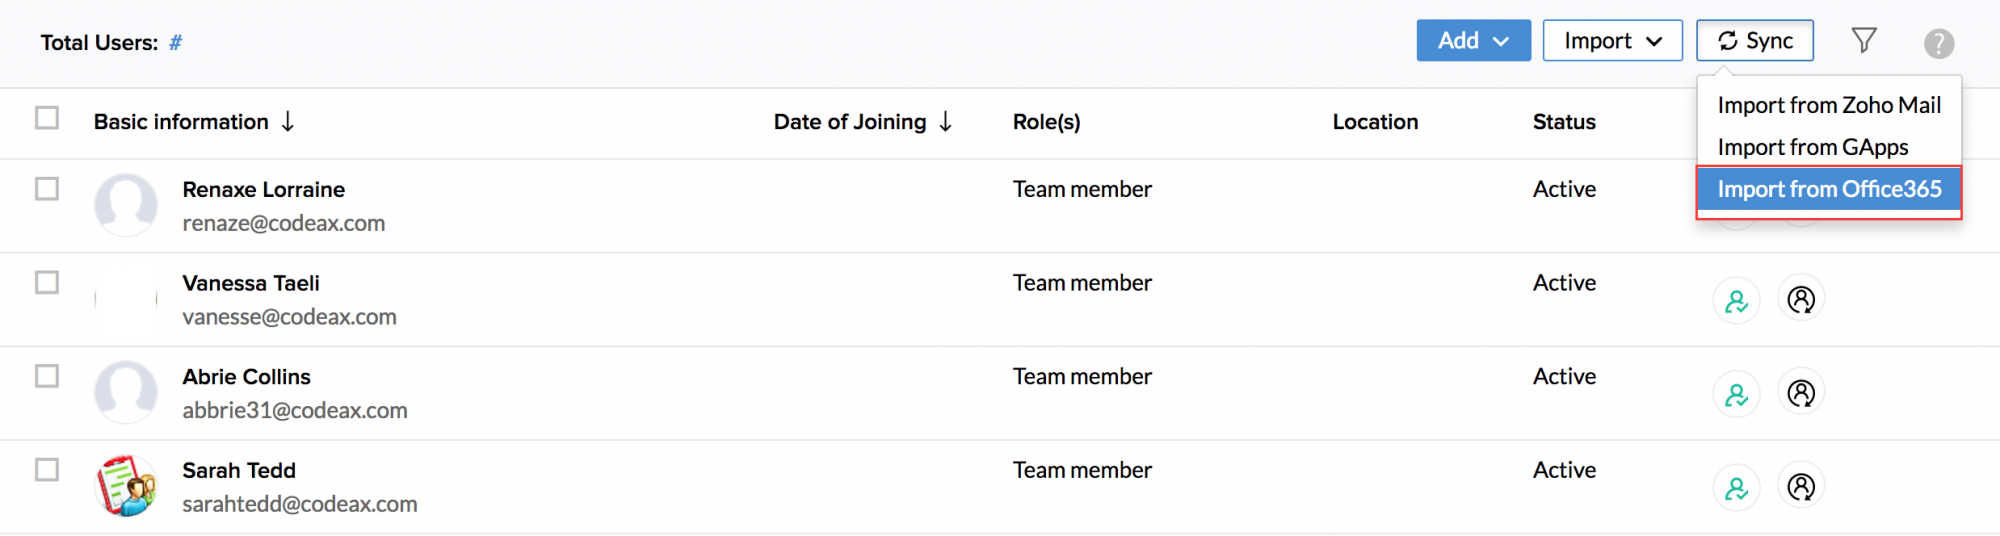Click the filter funnel icon
The width and height of the screenshot is (2000, 536).
1863,41
